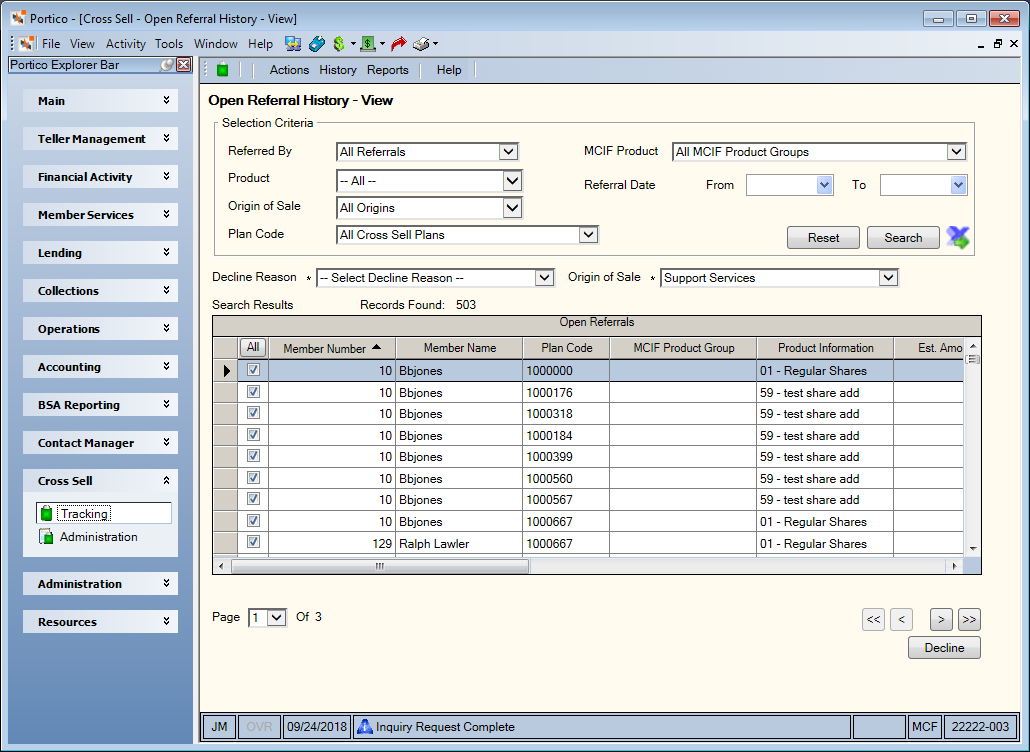
Task: Open the History menu
Action: 338,70
